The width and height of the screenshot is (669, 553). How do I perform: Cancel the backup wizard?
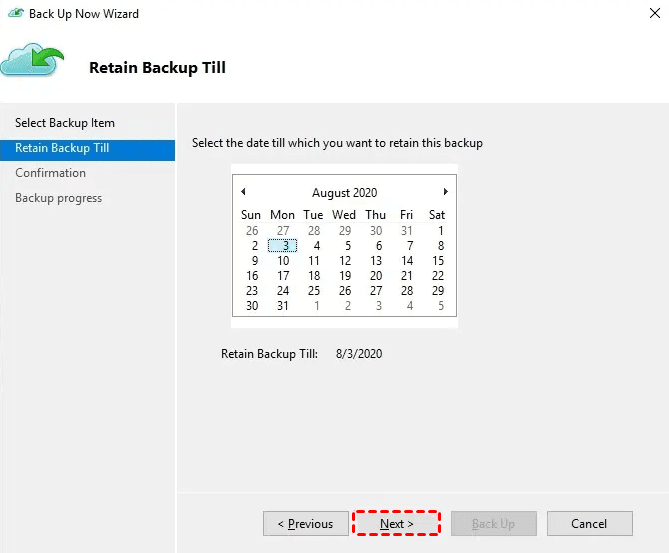coord(590,524)
